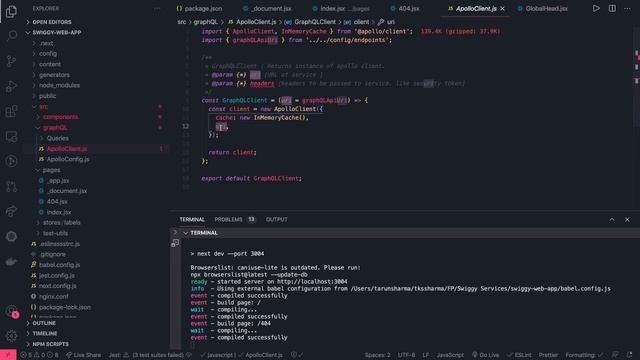
Task: Change language mode JavaScript in status bar
Action: (450, 355)
